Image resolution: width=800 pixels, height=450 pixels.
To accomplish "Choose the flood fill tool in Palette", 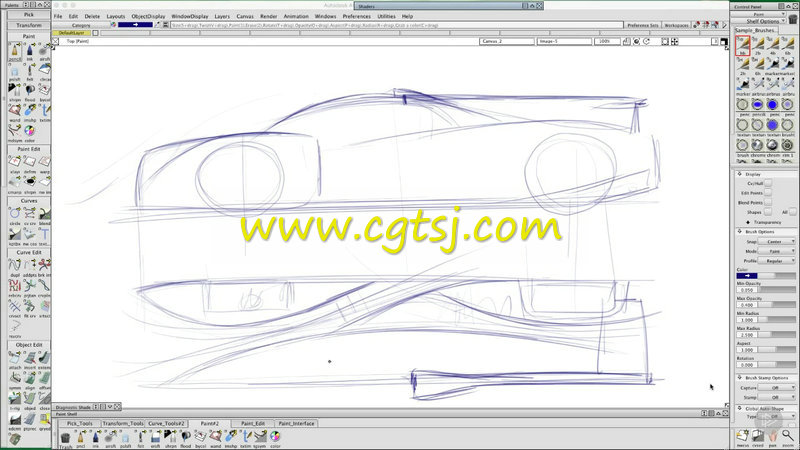I will click(30, 92).
